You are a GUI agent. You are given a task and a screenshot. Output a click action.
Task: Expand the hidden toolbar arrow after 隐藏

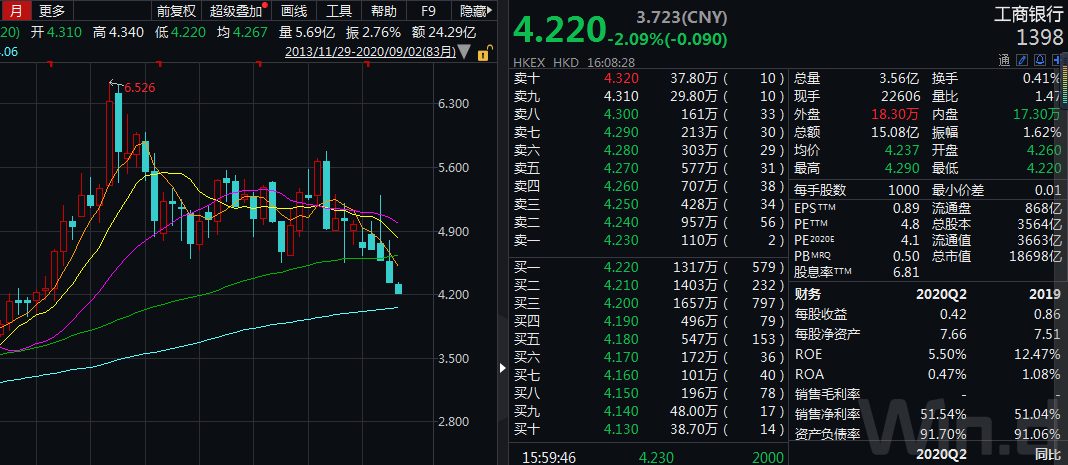492,11
